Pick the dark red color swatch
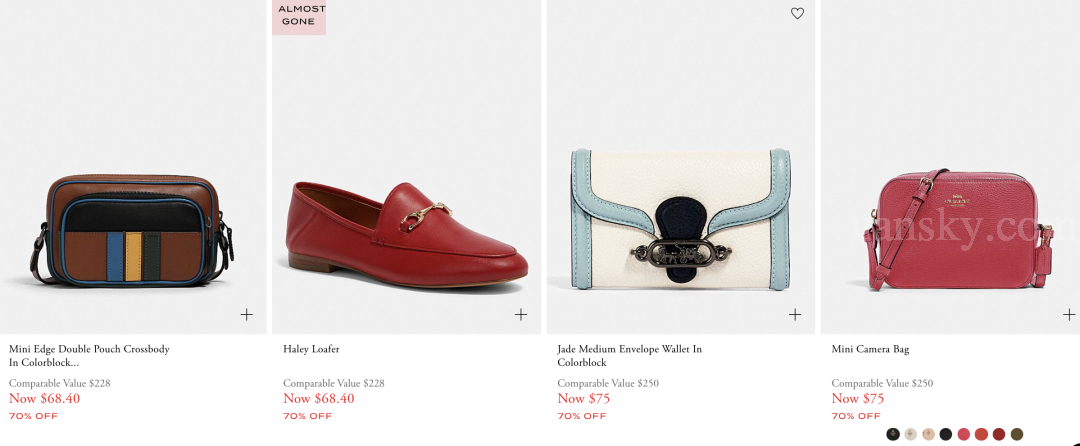Viewport: 1080px width, 446px height. [999, 434]
